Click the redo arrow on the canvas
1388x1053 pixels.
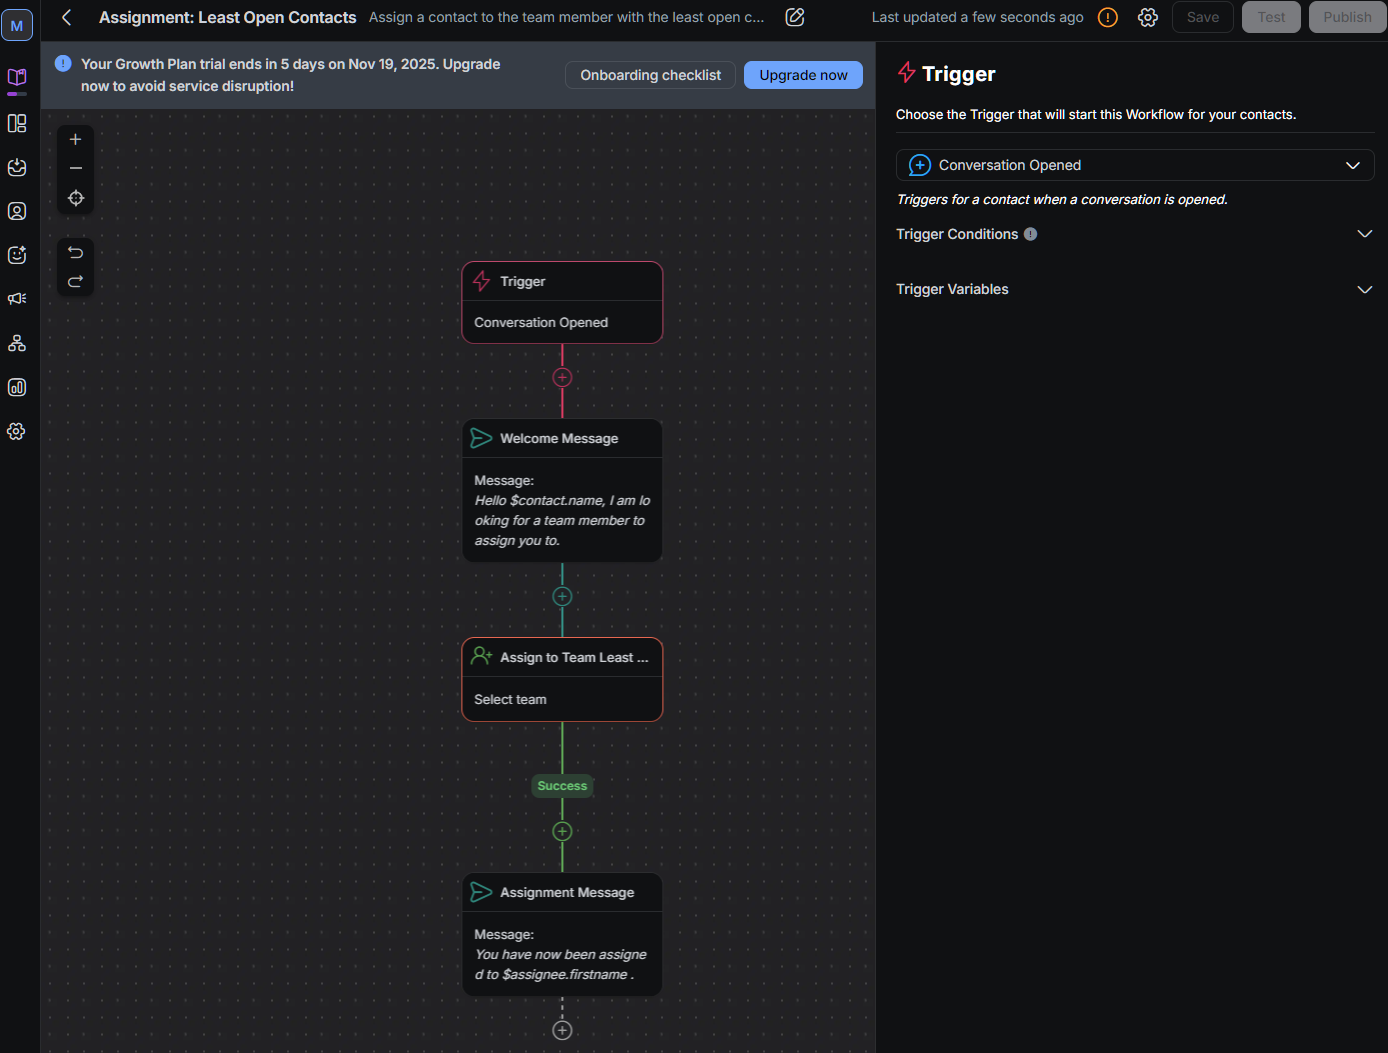point(75,282)
